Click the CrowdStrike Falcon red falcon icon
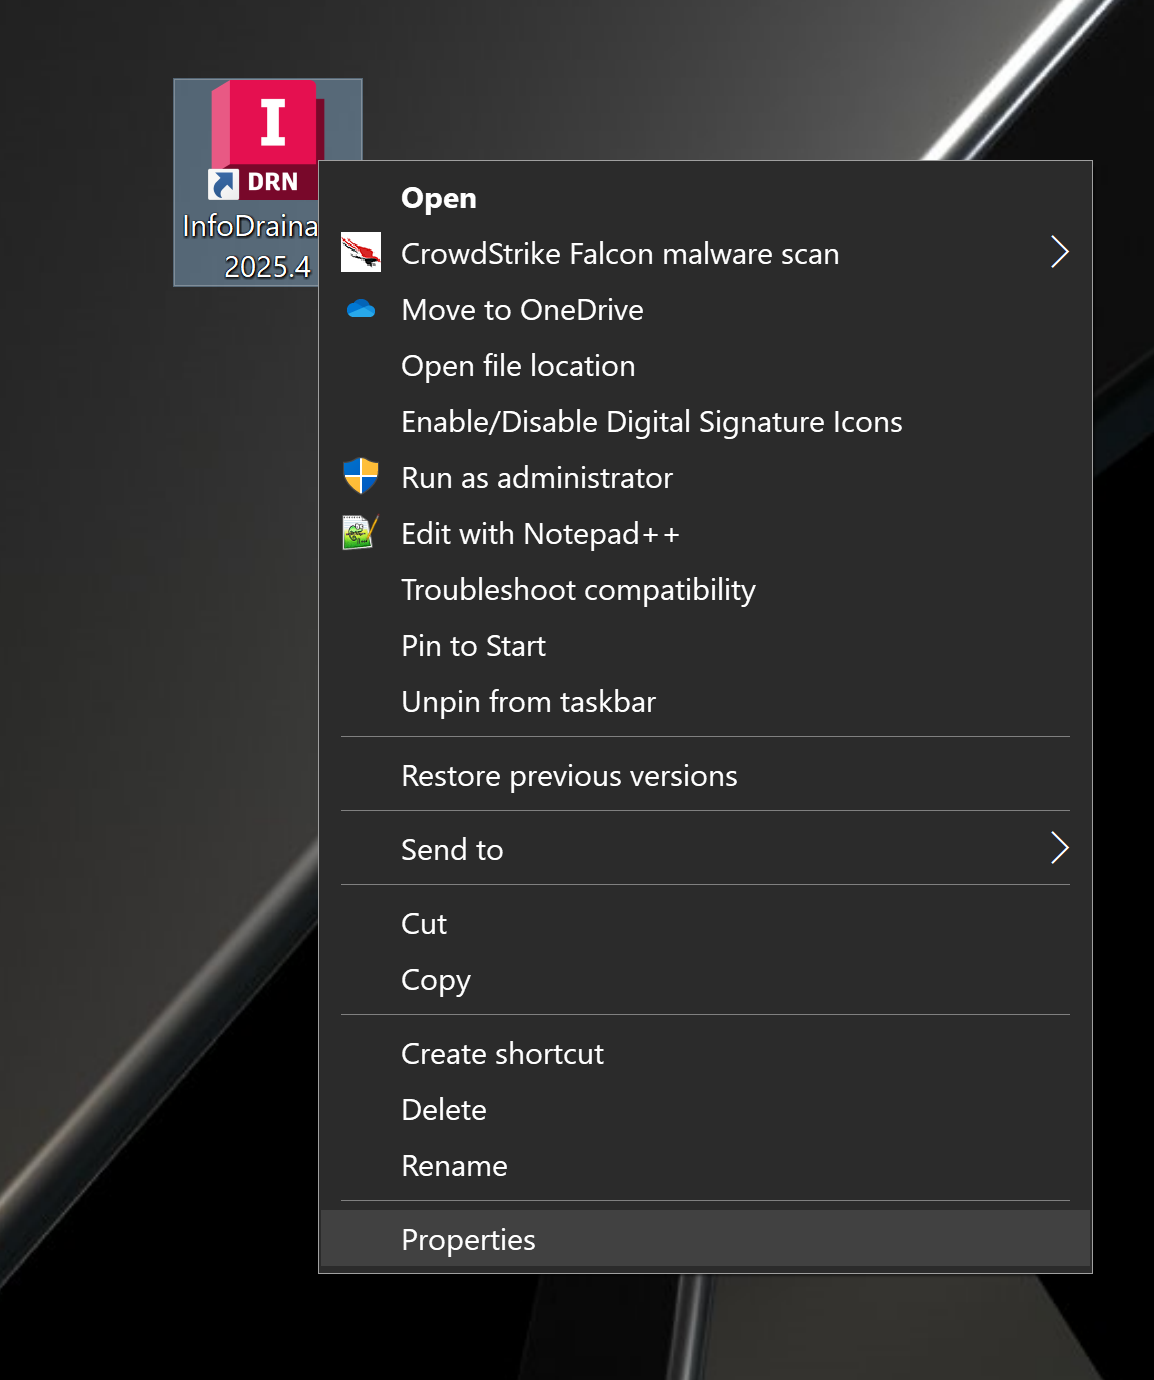This screenshot has width=1154, height=1380. [x=361, y=253]
